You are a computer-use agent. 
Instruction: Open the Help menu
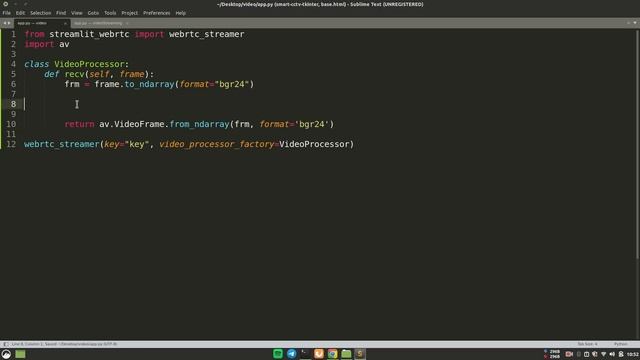click(180, 13)
